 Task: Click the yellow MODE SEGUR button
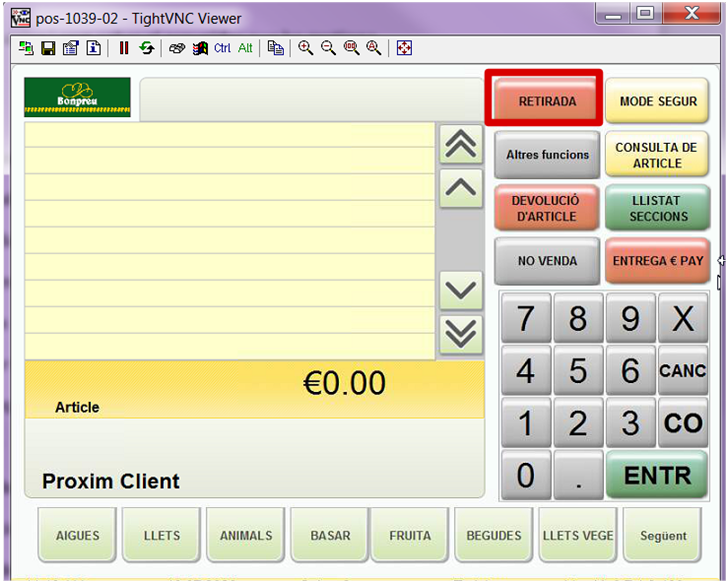pos(657,101)
